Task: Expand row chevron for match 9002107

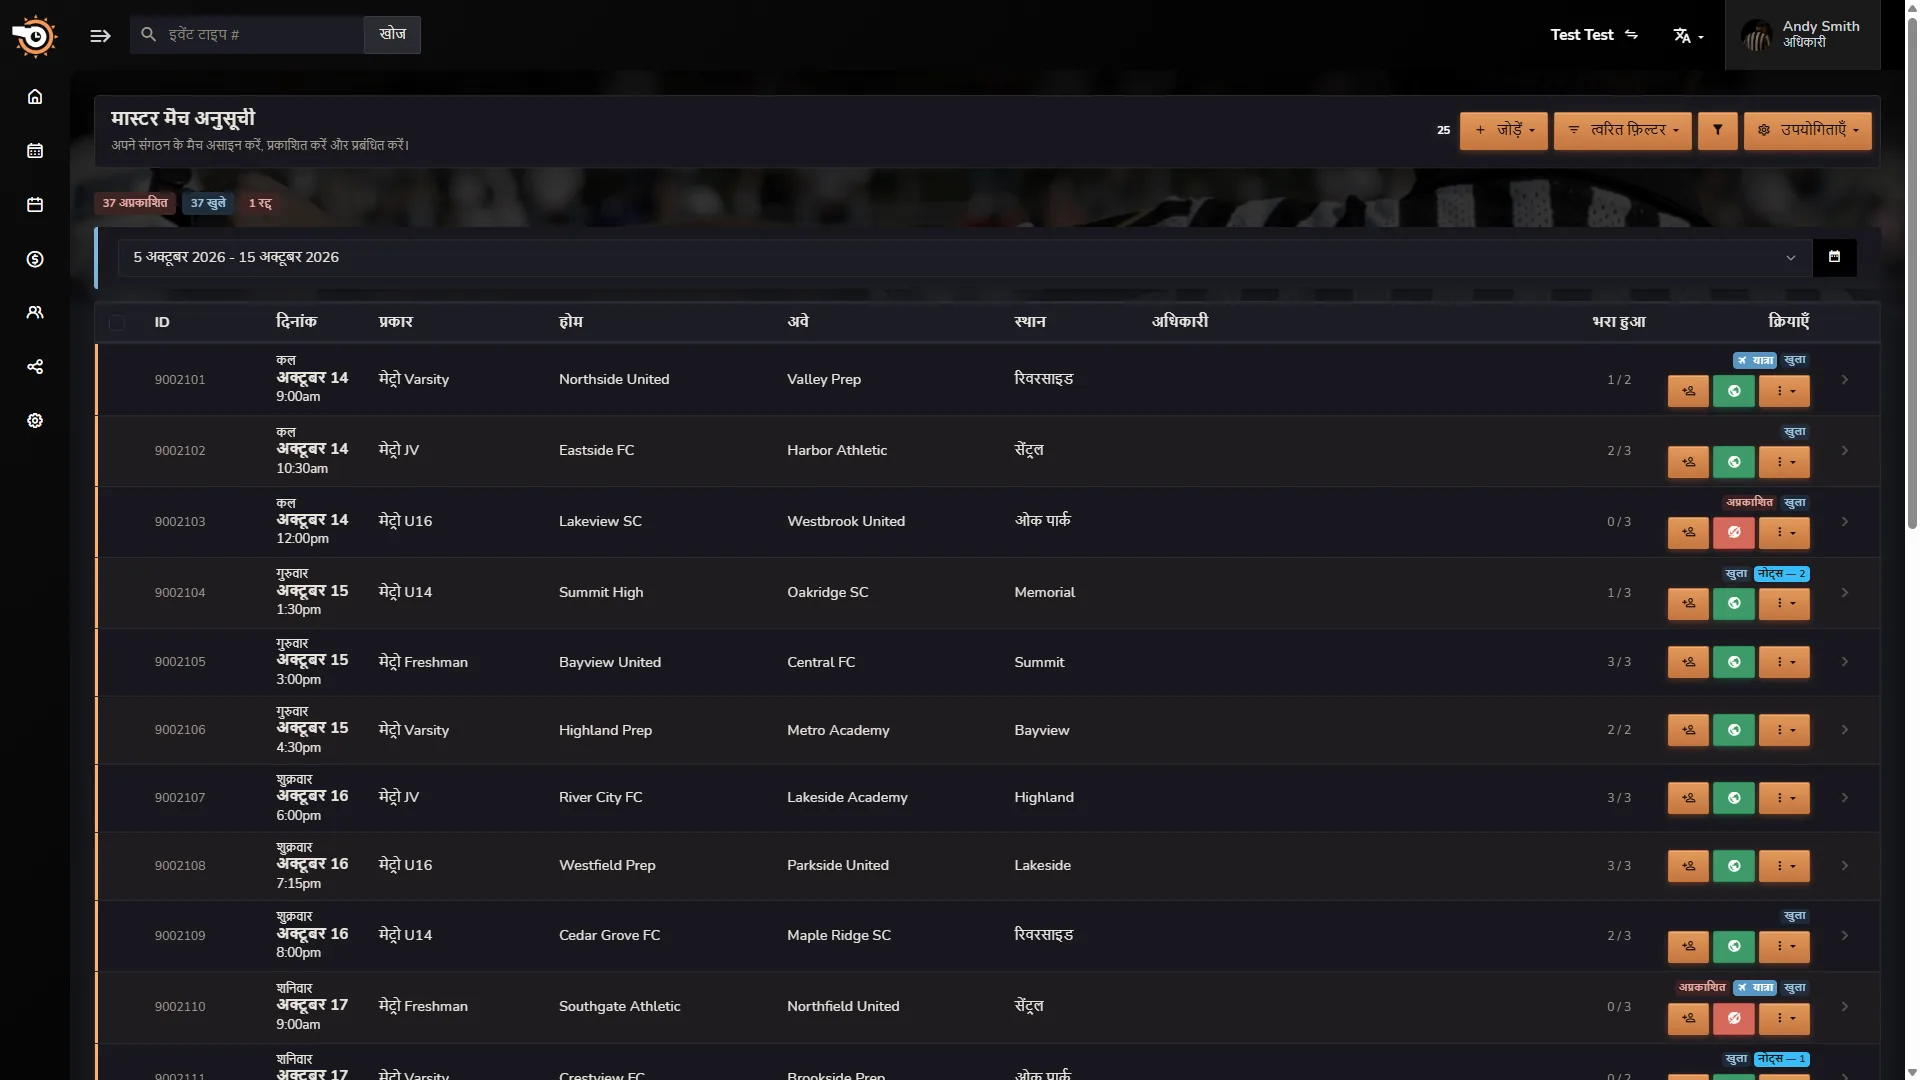Action: click(1845, 798)
